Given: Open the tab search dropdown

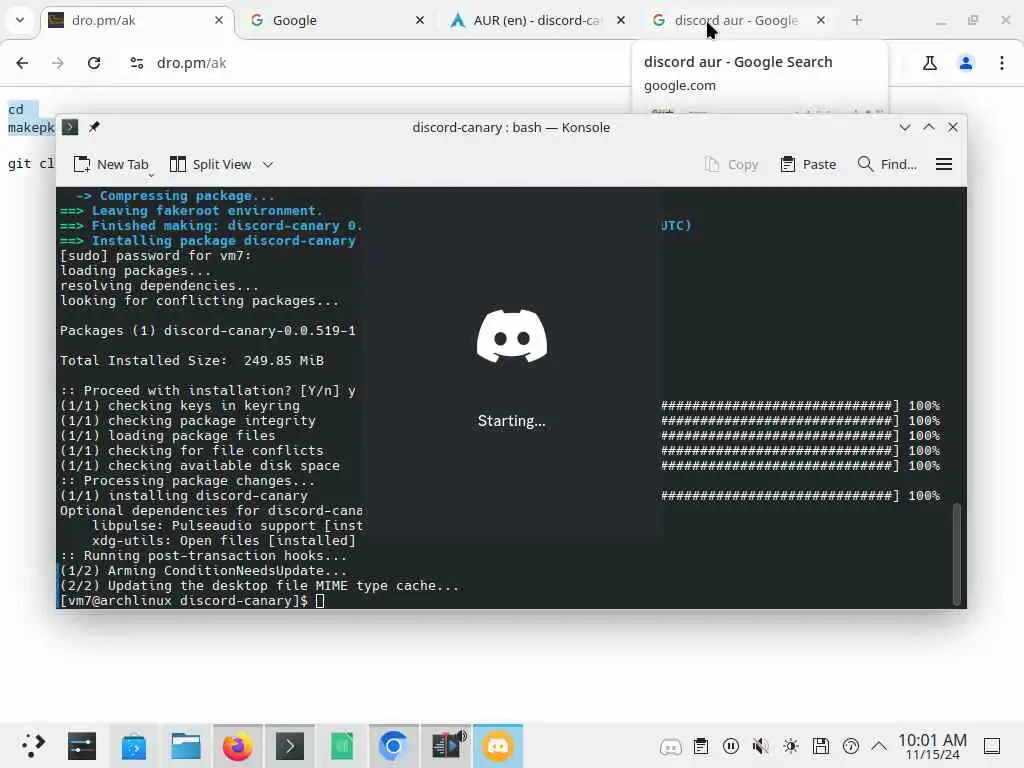Looking at the screenshot, I should click(20, 20).
